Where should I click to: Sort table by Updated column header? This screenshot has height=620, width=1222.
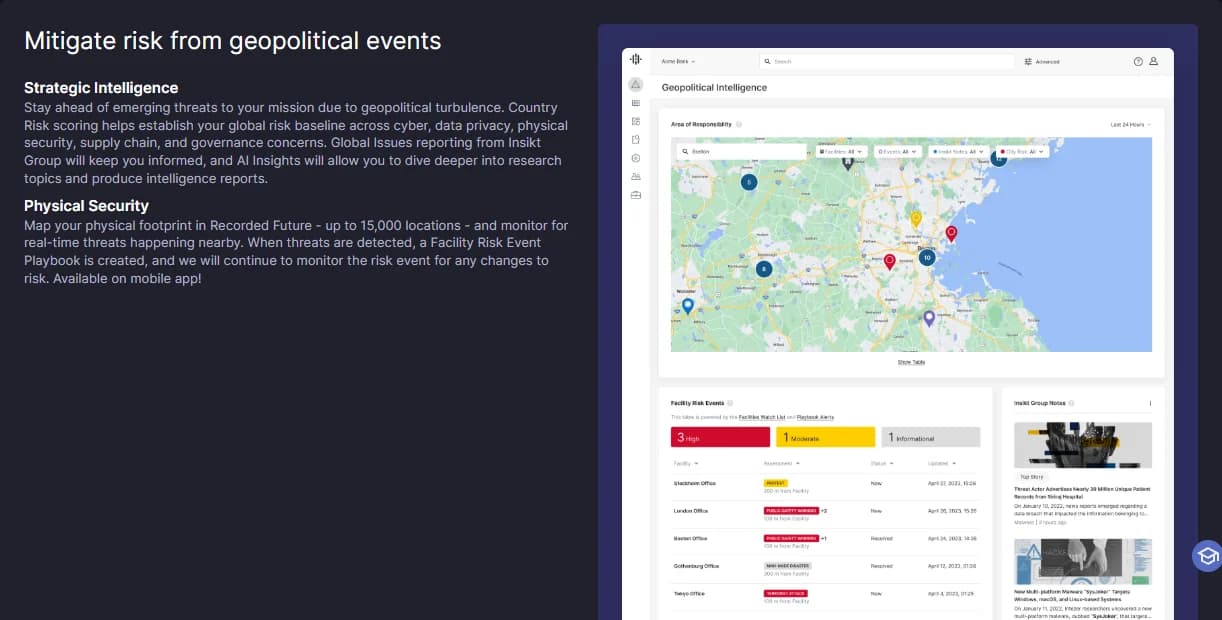click(941, 464)
